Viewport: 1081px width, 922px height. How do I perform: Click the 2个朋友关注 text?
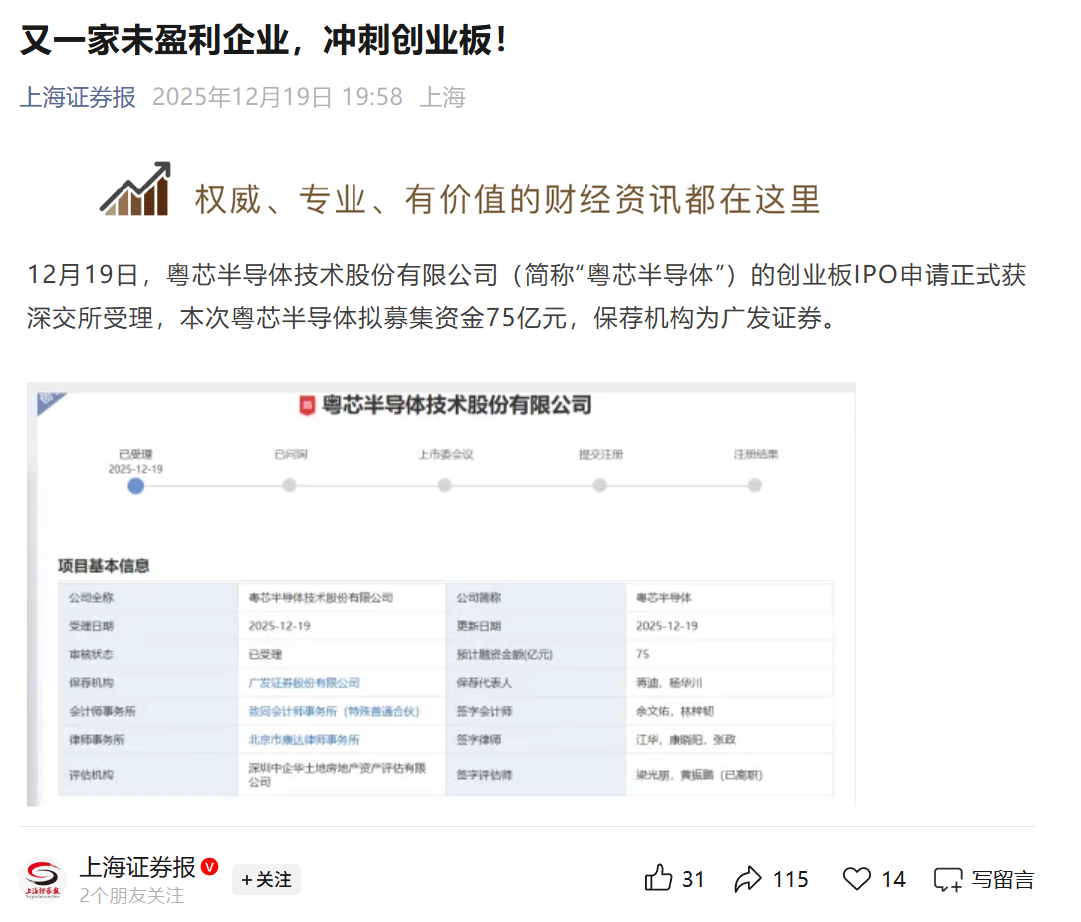coord(132,895)
